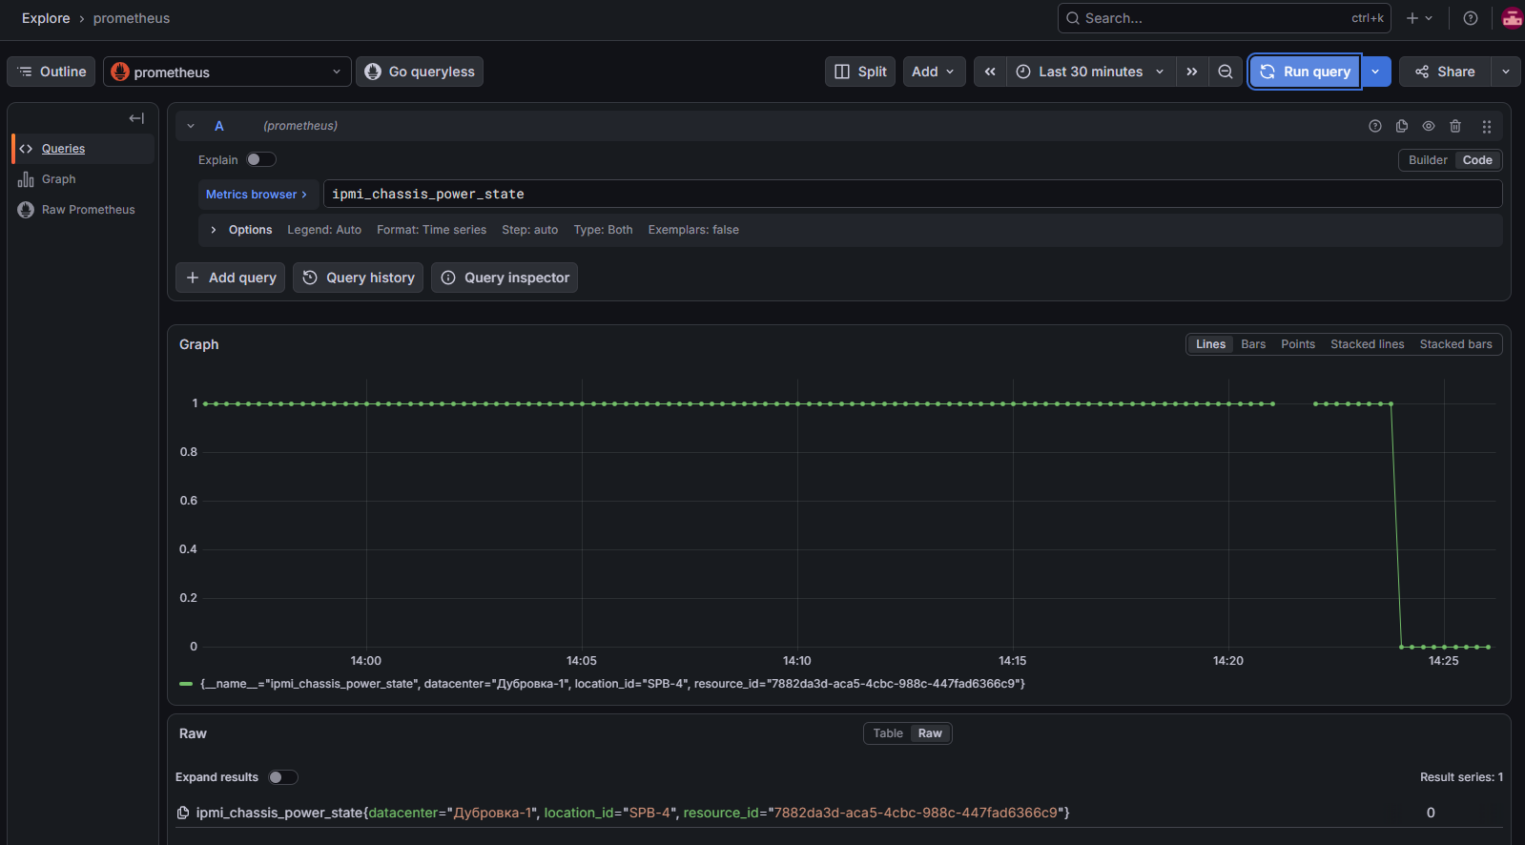Delete query A with the trash icon
1525x845 pixels.
[x=1456, y=126]
